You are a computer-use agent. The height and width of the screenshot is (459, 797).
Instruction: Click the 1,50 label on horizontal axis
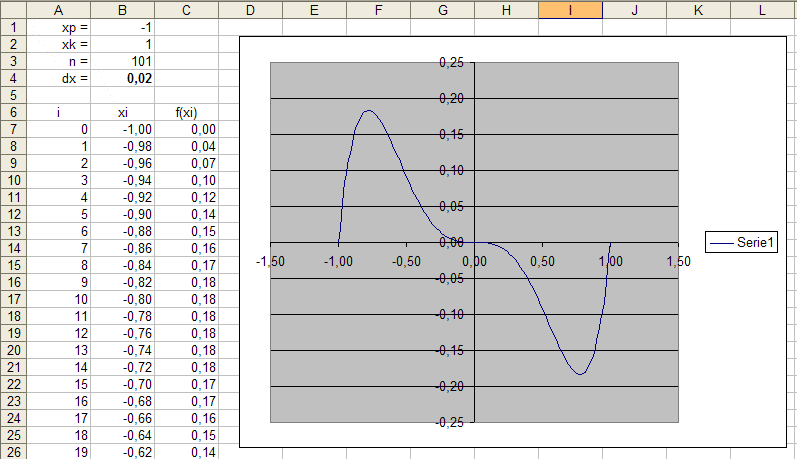click(677, 262)
